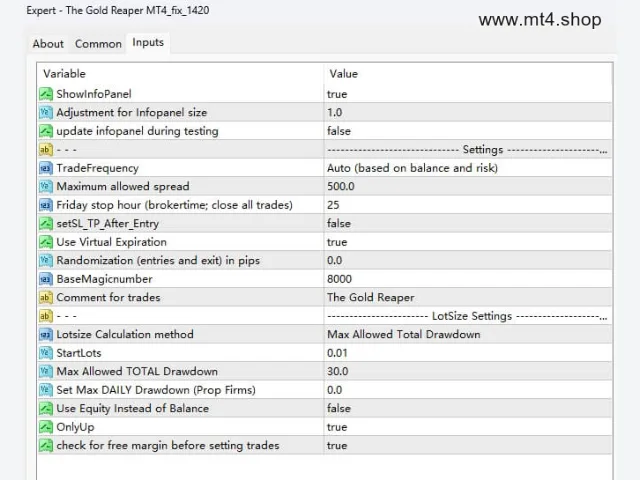The width and height of the screenshot is (640, 480).
Task: Select the Lotsize Calculation method variable name
Action: 125,334
